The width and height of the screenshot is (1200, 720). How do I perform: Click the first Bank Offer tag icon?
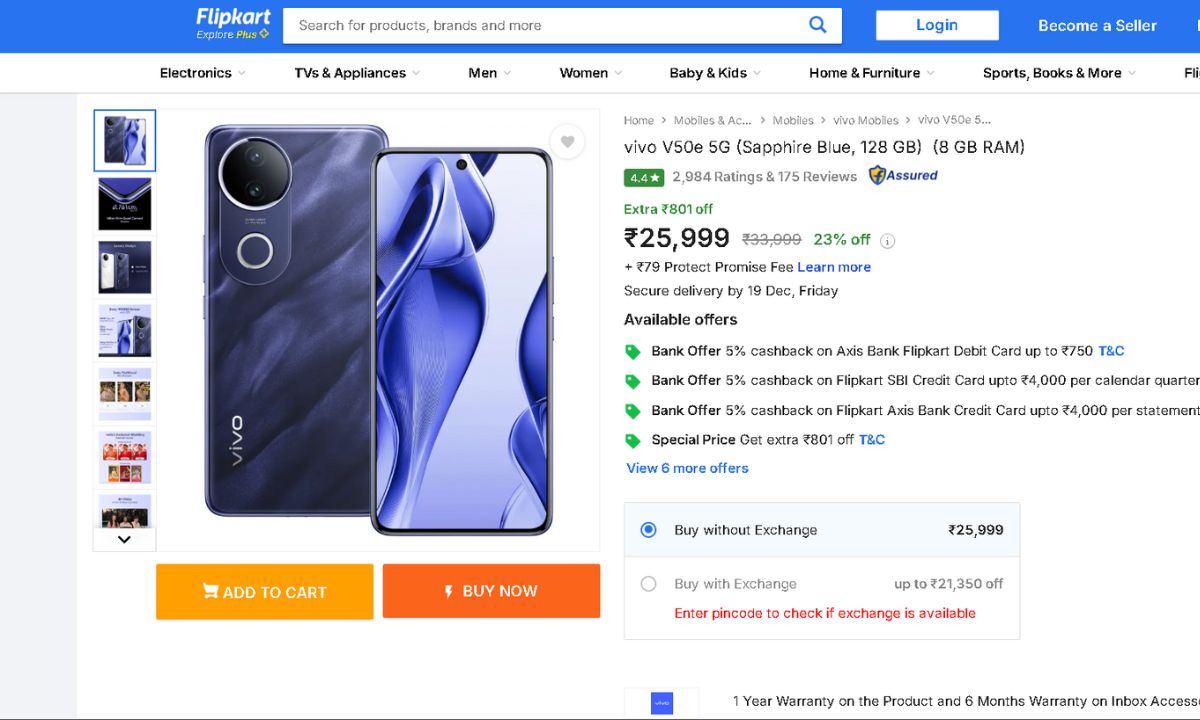point(632,352)
